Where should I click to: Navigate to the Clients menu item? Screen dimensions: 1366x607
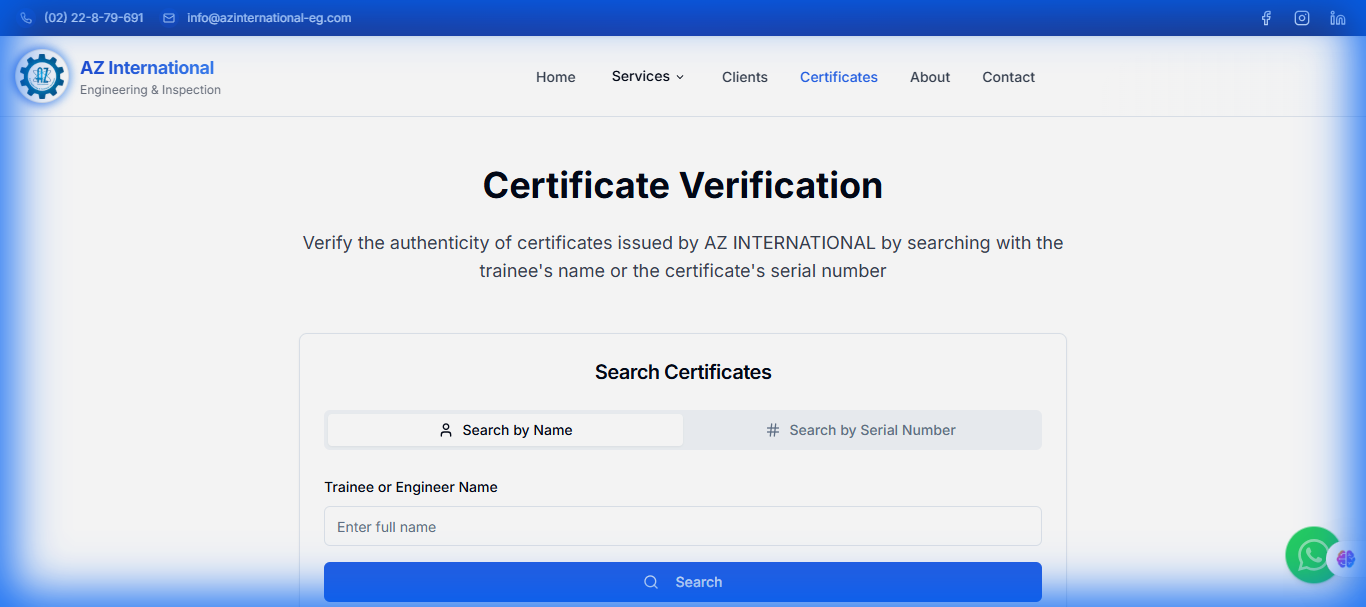(744, 76)
